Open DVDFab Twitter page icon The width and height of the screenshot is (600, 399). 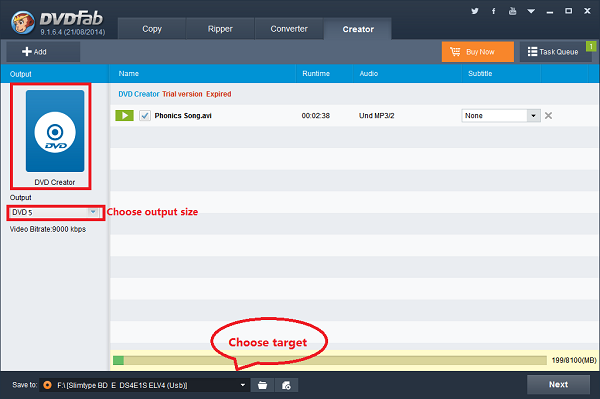(x=475, y=11)
